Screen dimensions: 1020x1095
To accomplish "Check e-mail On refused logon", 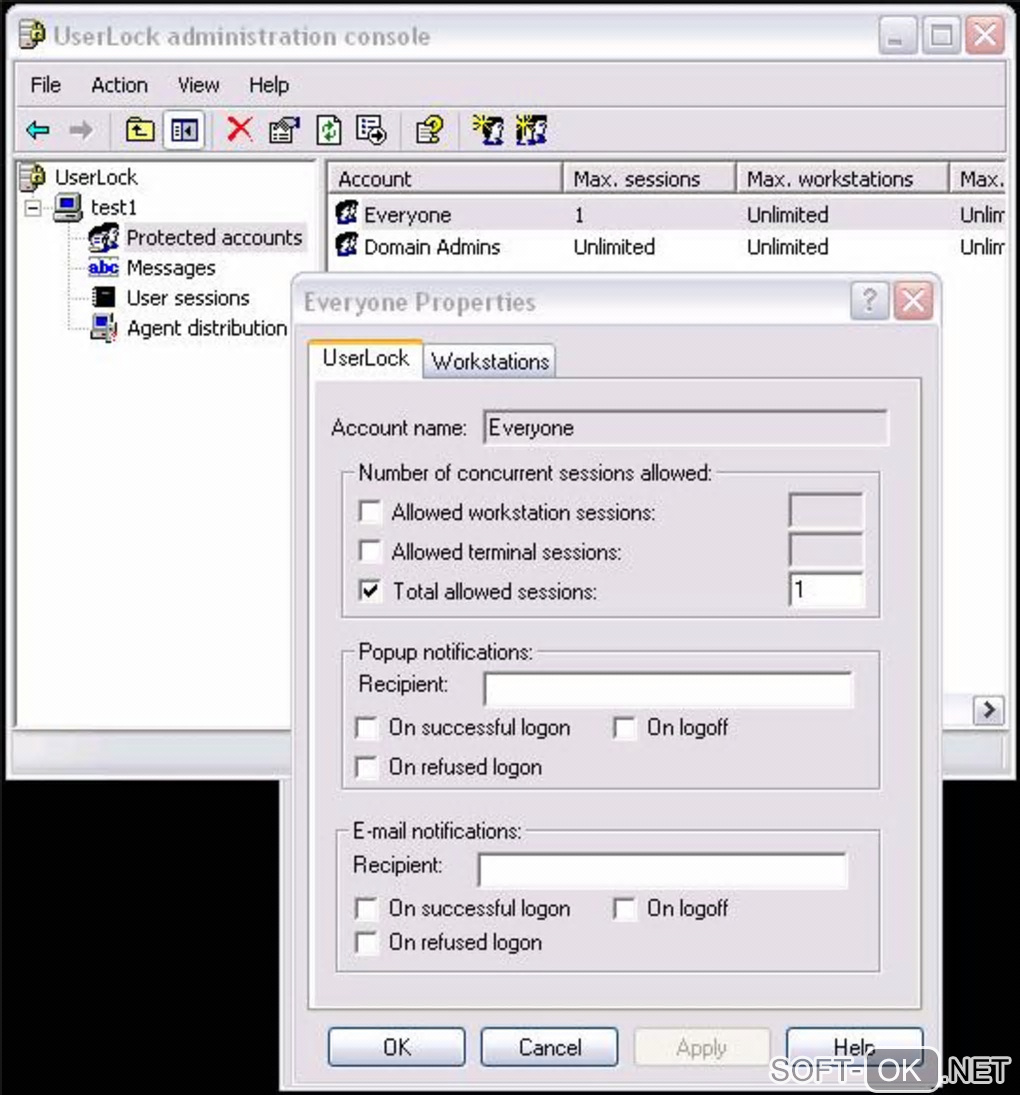I will click(367, 942).
